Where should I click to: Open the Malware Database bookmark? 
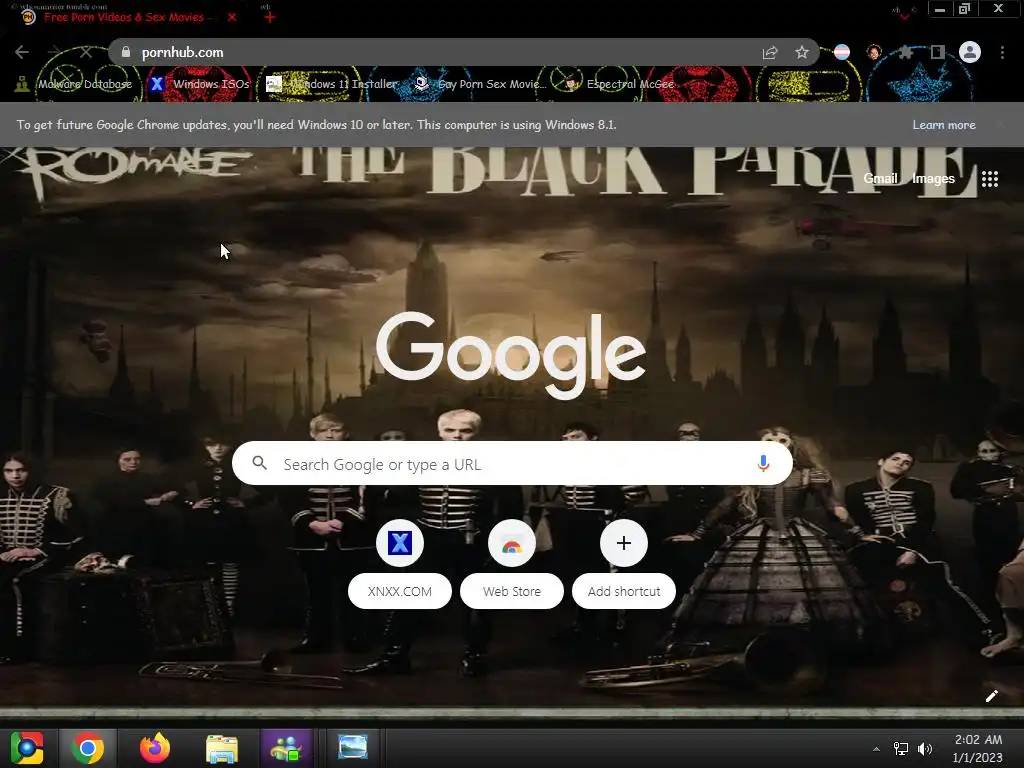tap(74, 84)
